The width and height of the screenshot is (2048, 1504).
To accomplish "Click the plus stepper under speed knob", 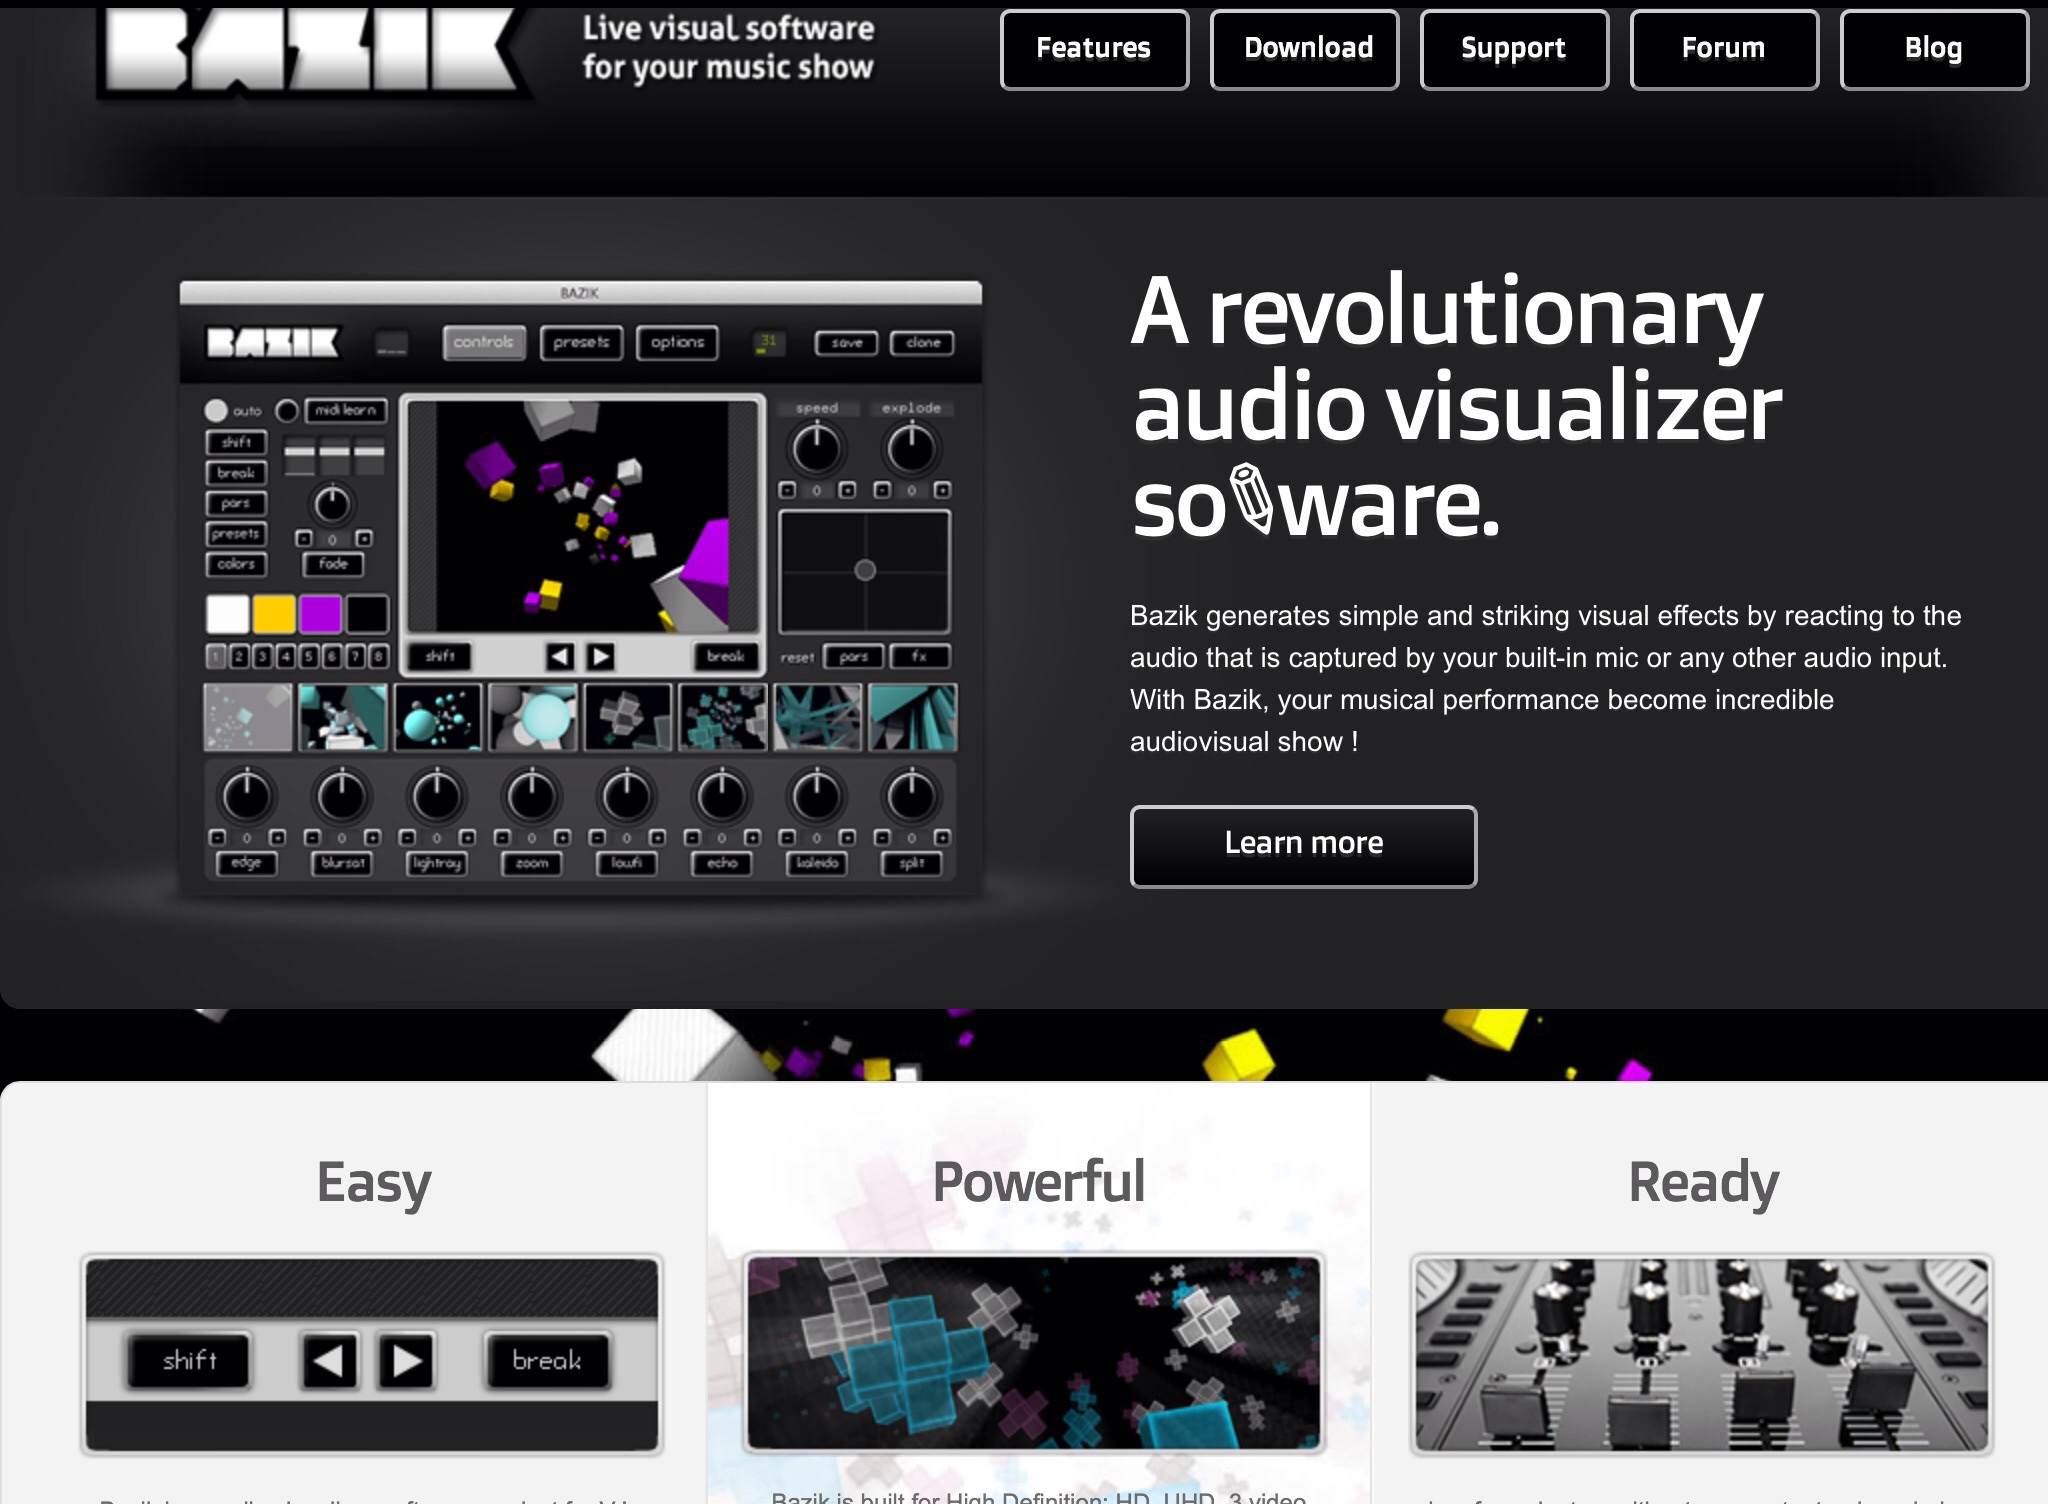I will [x=847, y=490].
